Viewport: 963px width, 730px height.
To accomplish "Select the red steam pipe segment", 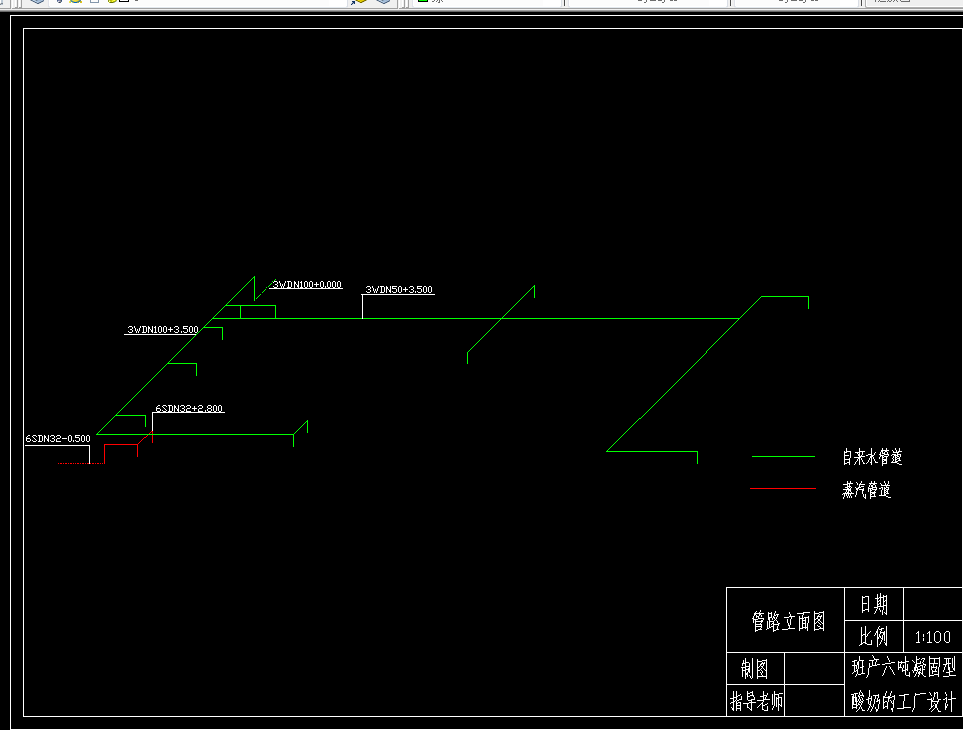I will click(x=121, y=445).
